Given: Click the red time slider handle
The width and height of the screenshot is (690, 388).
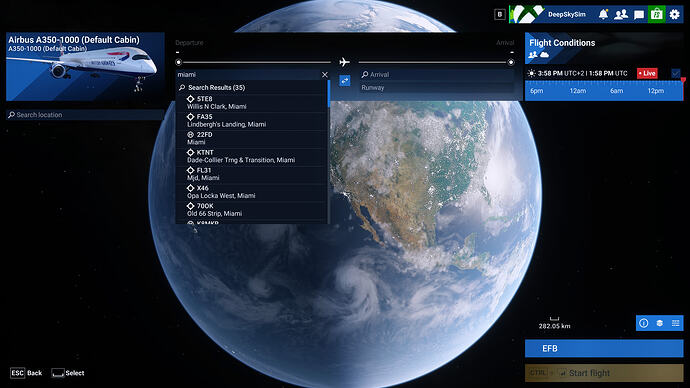Looking at the screenshot, I should tap(683, 81).
